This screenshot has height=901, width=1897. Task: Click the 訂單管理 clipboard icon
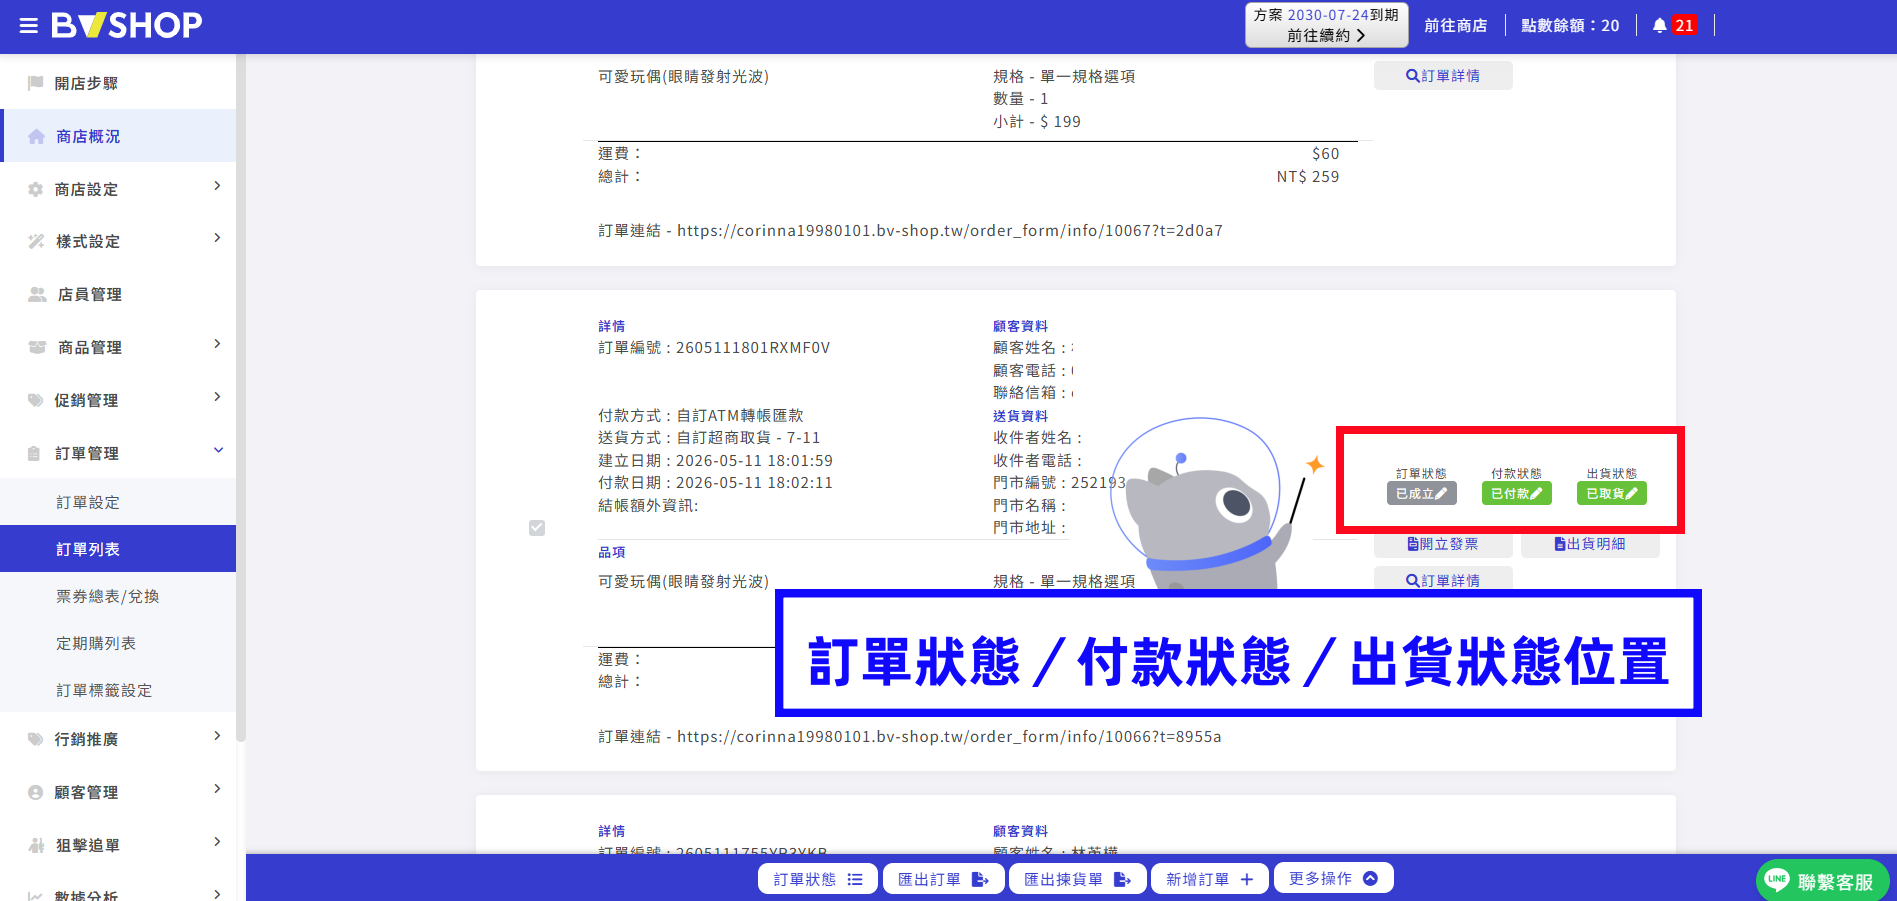(34, 453)
